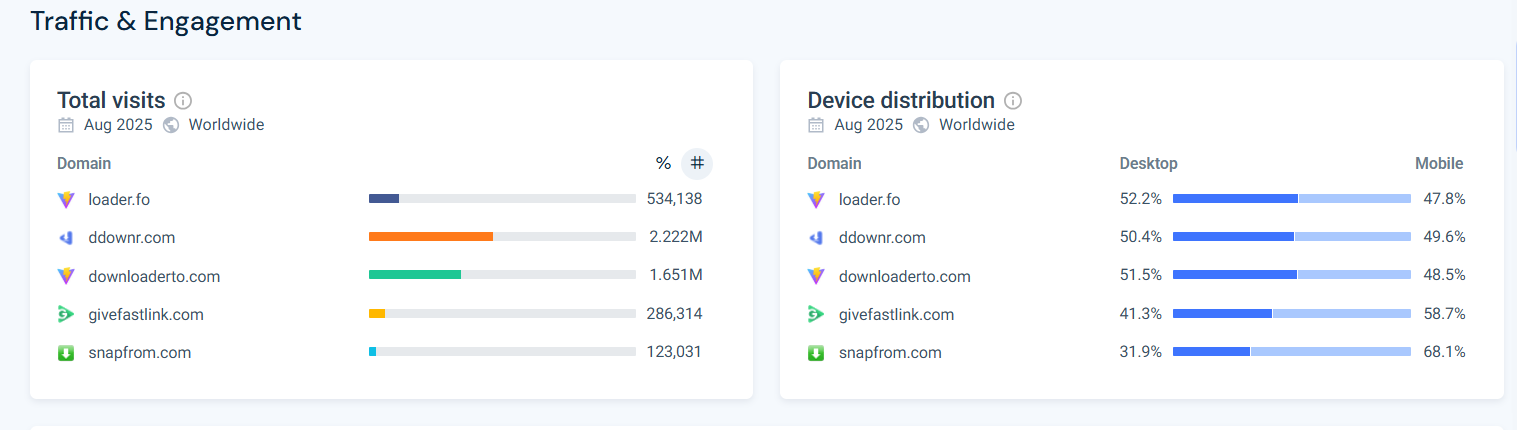Switch Total visits to number view
Image resolution: width=1517 pixels, height=430 pixels.
tap(697, 163)
